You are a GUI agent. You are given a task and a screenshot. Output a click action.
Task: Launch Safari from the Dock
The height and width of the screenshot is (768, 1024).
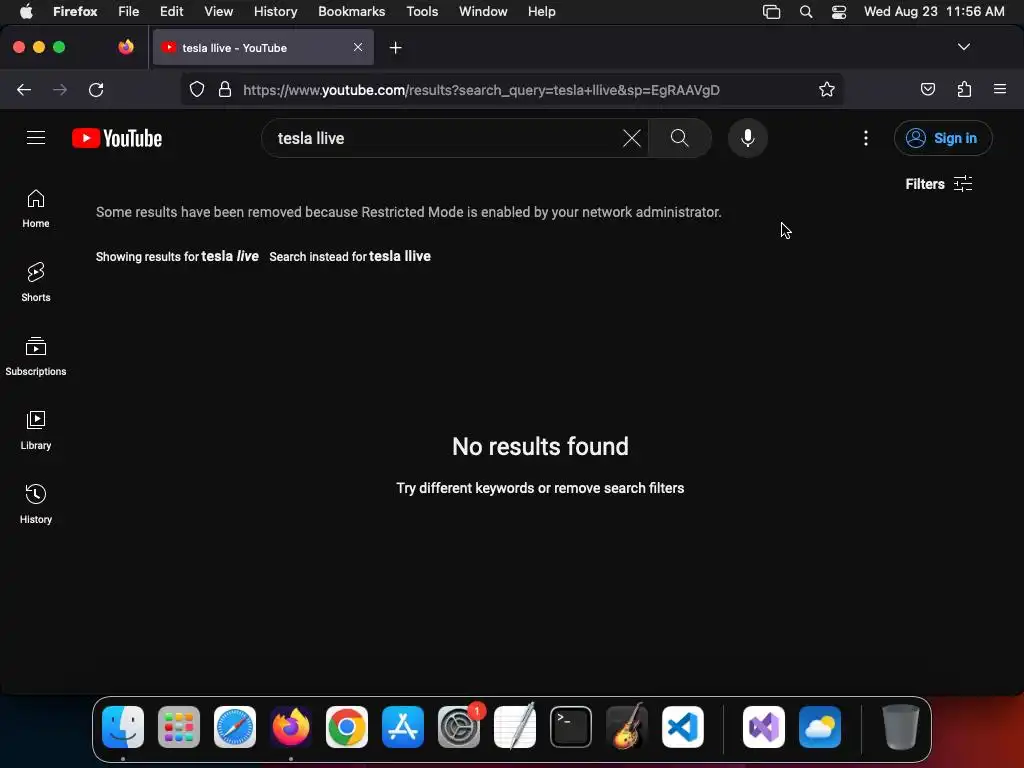point(235,727)
